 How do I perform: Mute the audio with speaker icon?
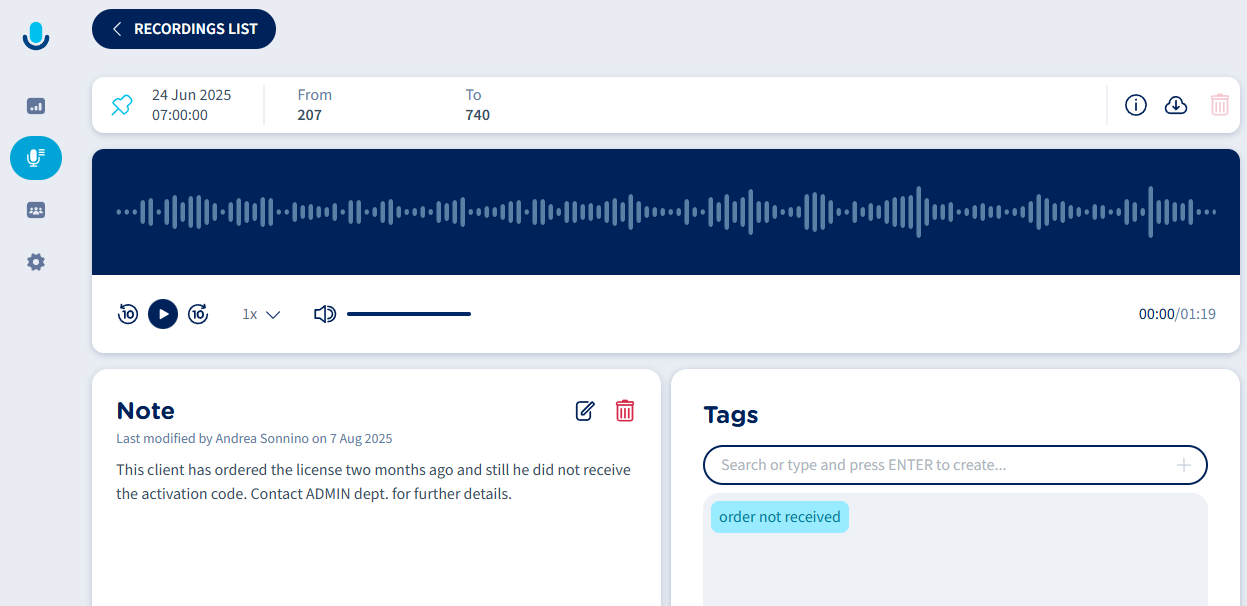coord(324,314)
